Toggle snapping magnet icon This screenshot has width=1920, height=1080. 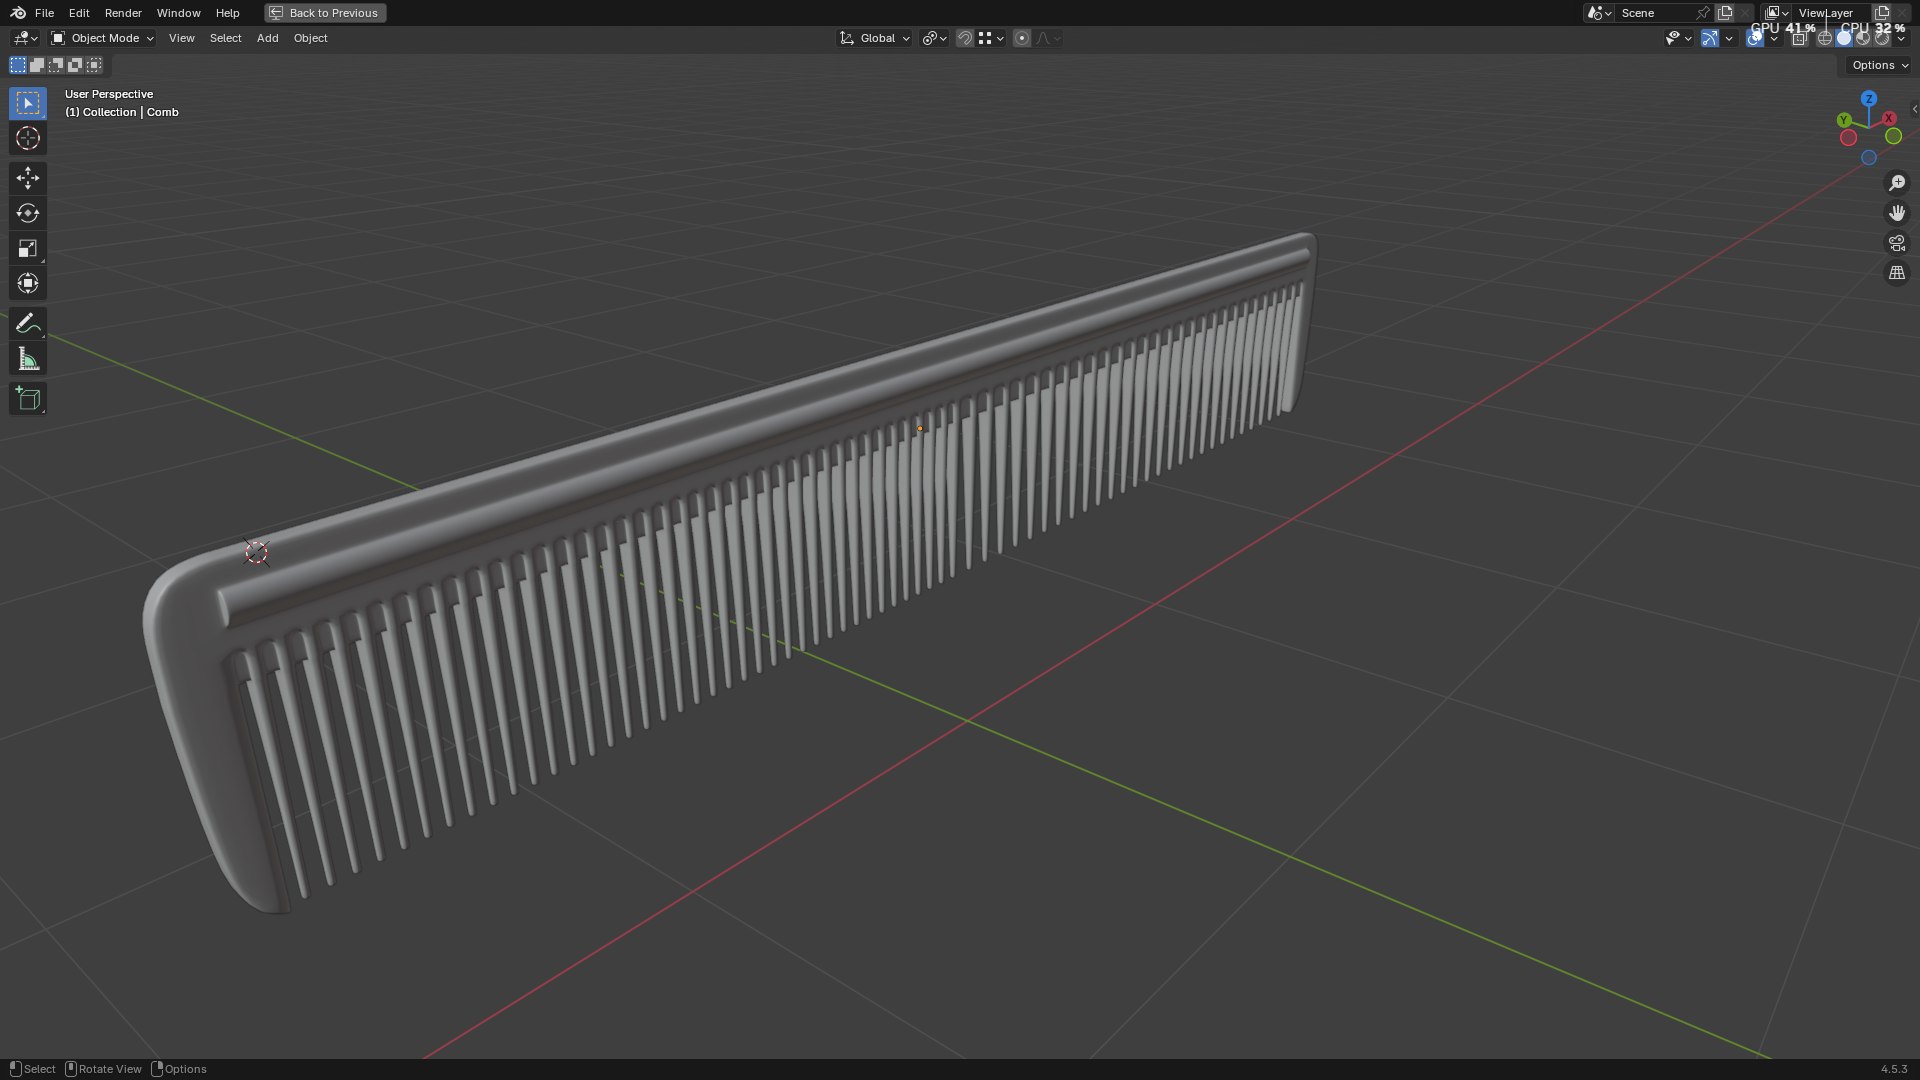pos(965,38)
